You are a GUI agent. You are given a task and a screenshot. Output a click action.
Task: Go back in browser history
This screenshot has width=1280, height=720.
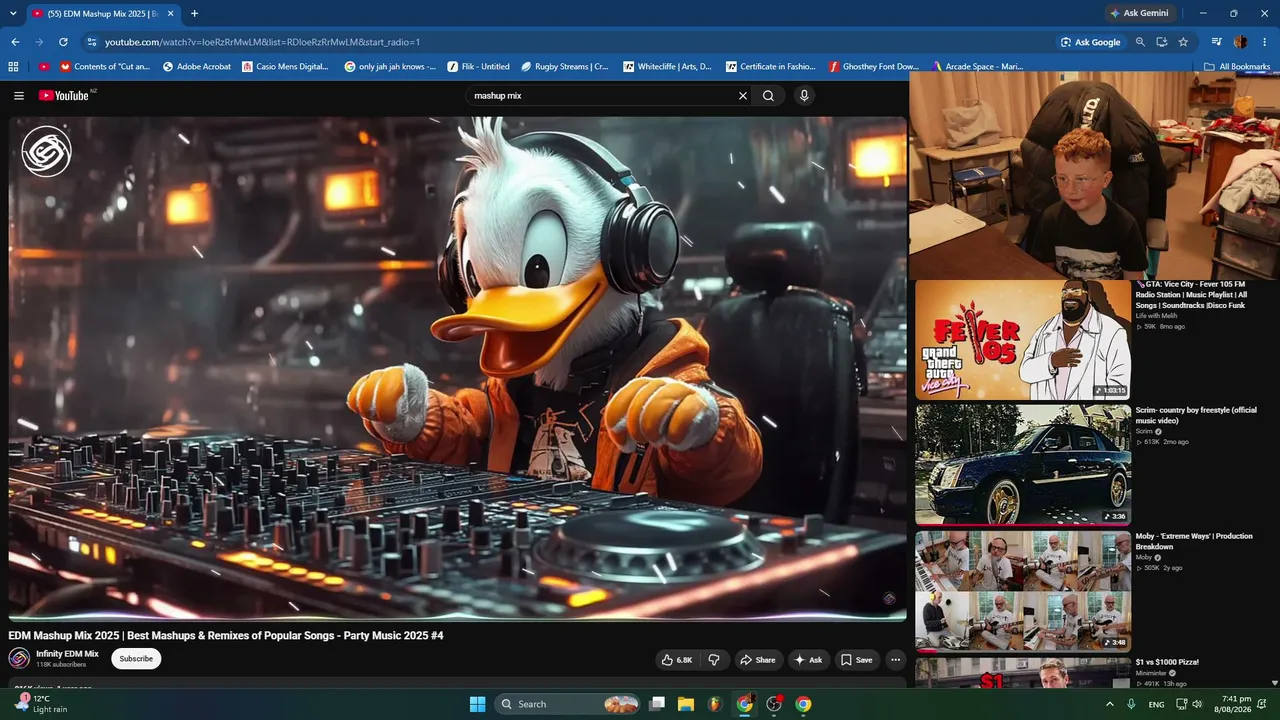click(x=15, y=42)
